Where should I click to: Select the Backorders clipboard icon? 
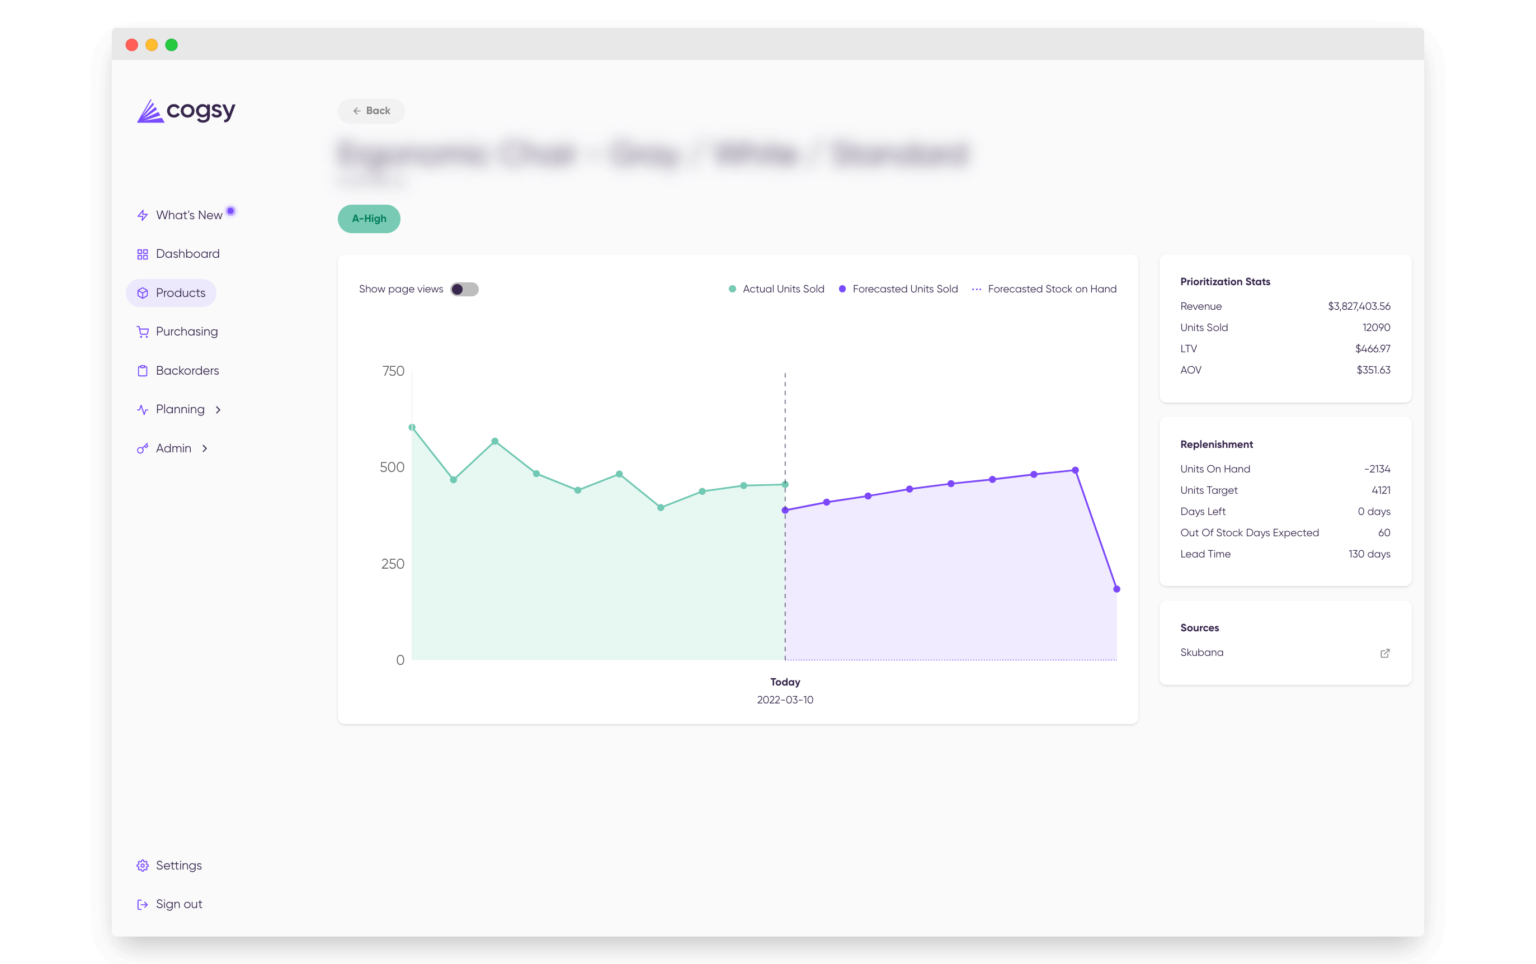[x=141, y=370]
